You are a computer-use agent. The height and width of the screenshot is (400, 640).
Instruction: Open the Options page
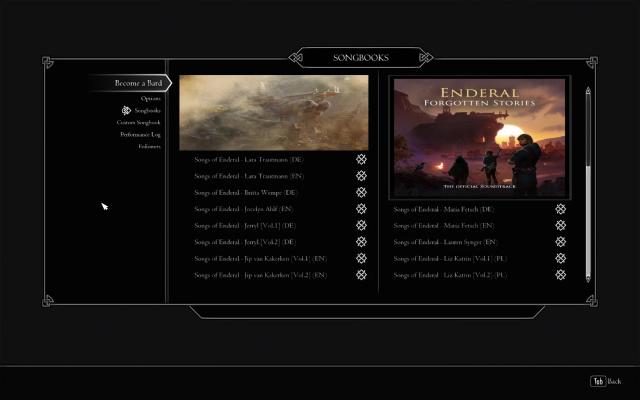[151, 98]
